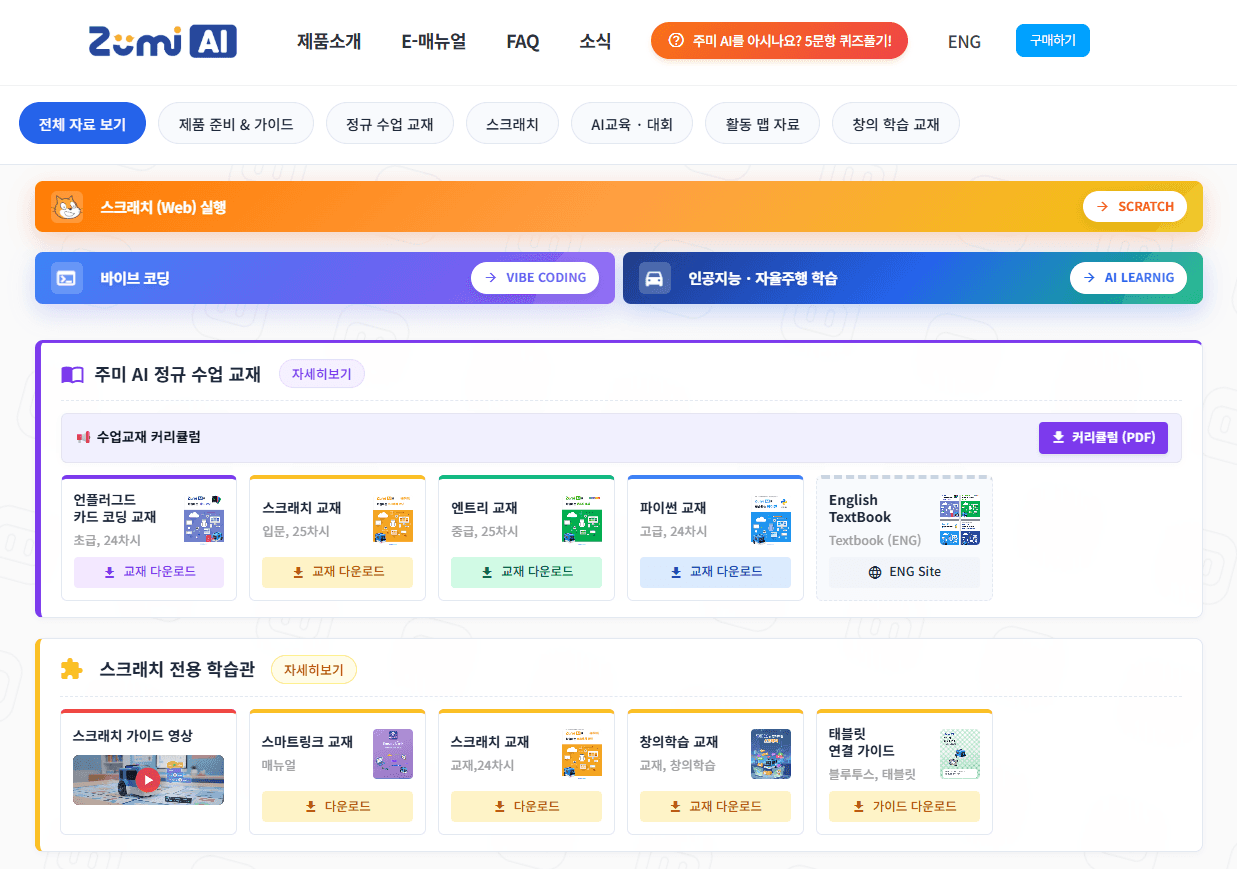Click 자세히보기 next to 스크래치 전용 학습관

(314, 670)
